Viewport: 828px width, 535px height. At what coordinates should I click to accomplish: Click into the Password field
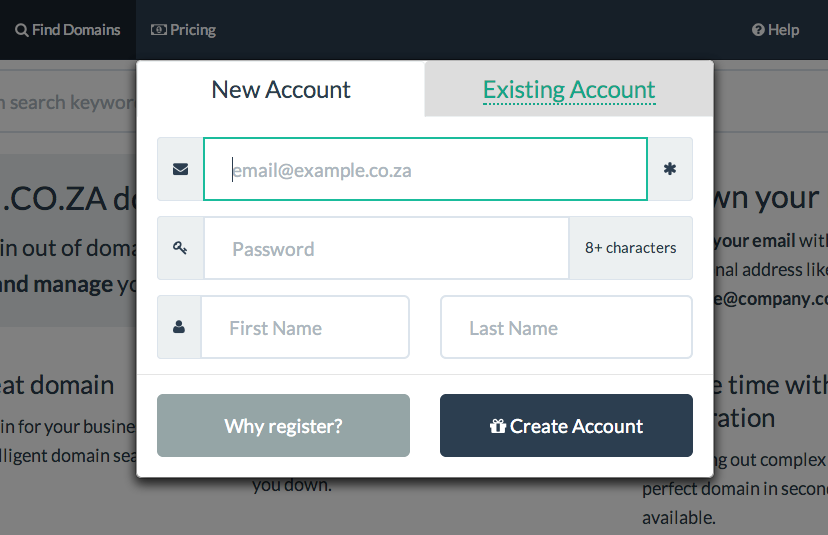click(x=386, y=248)
